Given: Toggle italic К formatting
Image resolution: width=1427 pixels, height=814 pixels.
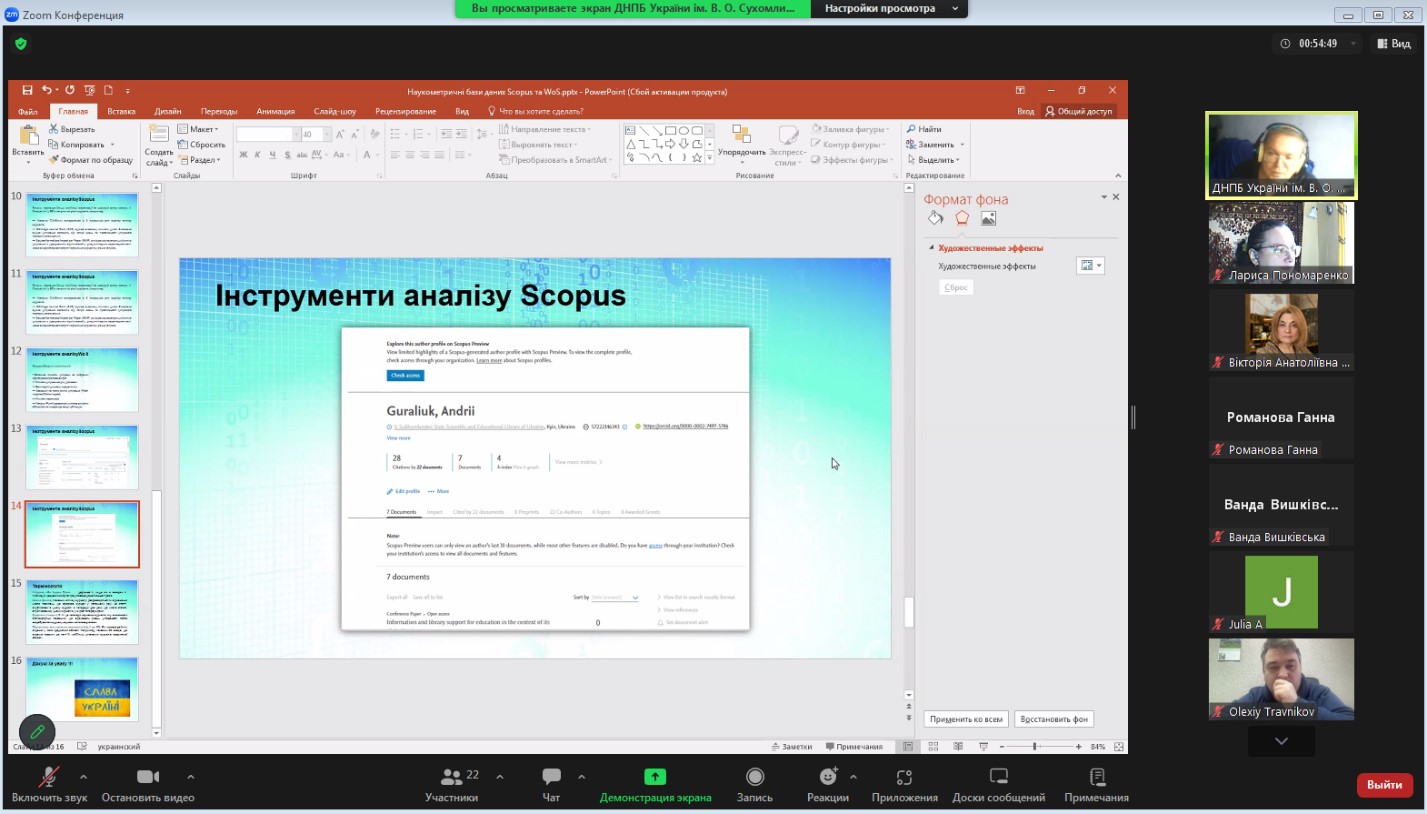Looking at the screenshot, I should pyautogui.click(x=257, y=154).
